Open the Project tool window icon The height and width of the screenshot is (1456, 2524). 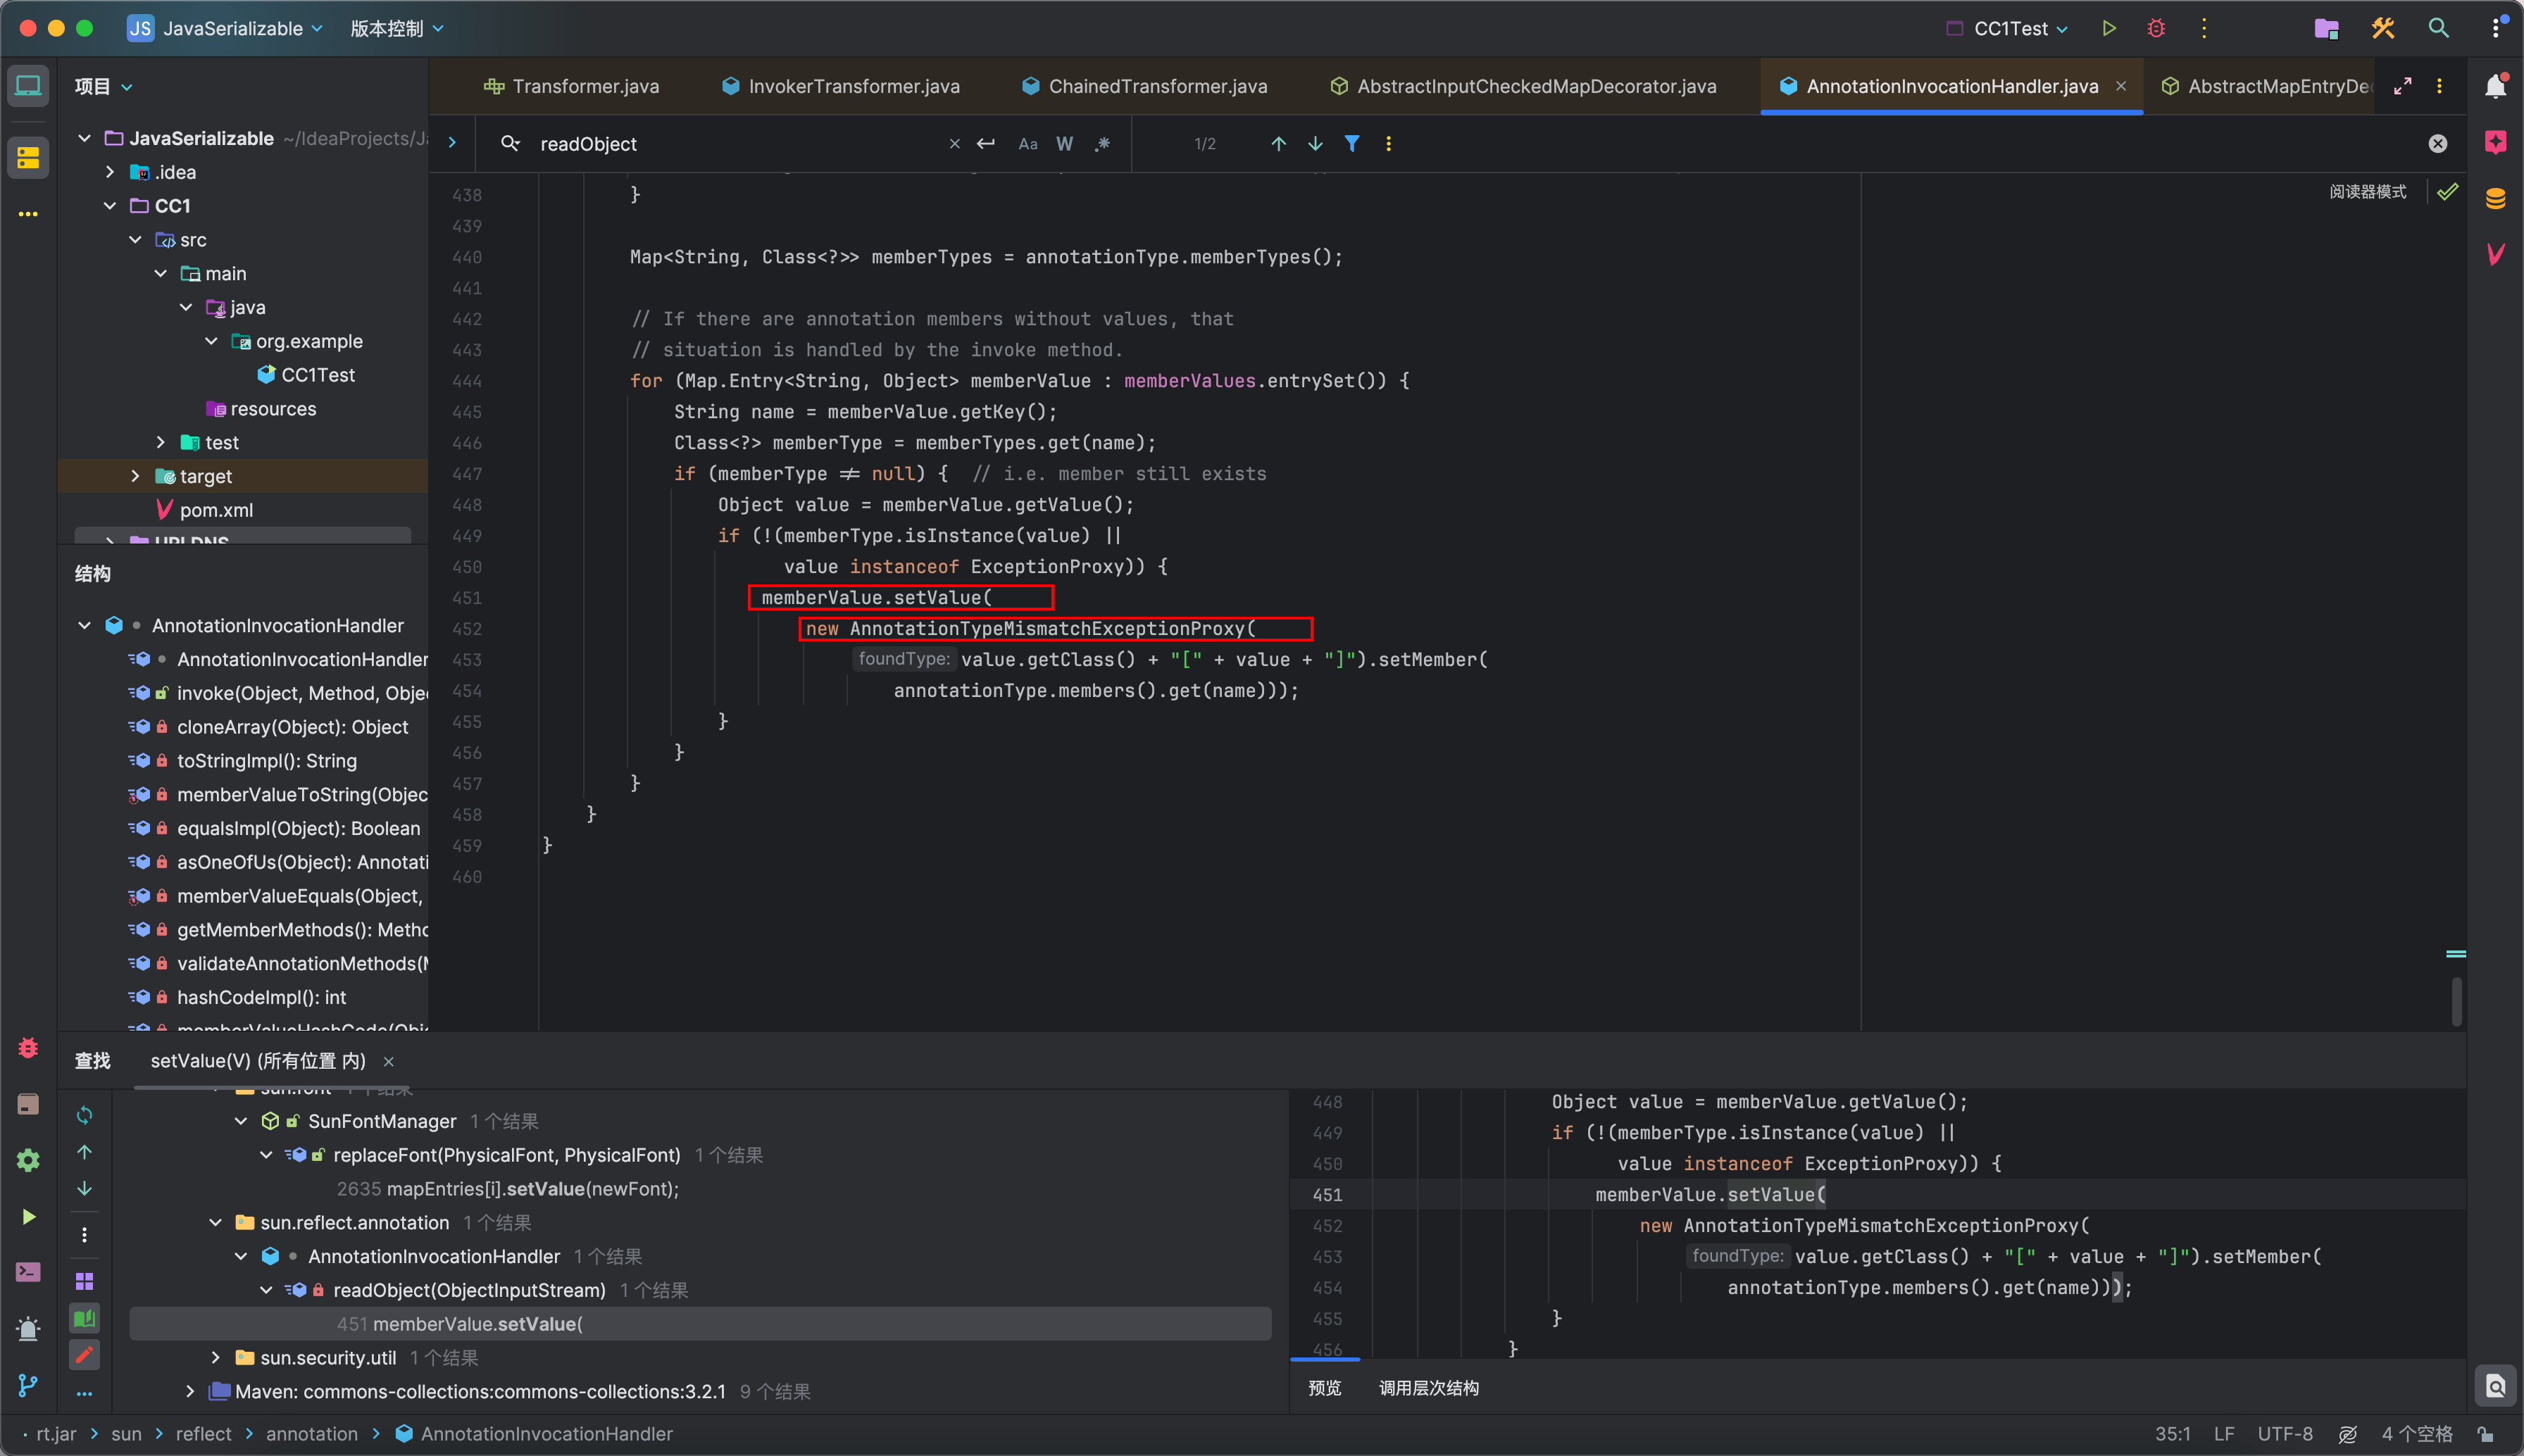point(28,86)
